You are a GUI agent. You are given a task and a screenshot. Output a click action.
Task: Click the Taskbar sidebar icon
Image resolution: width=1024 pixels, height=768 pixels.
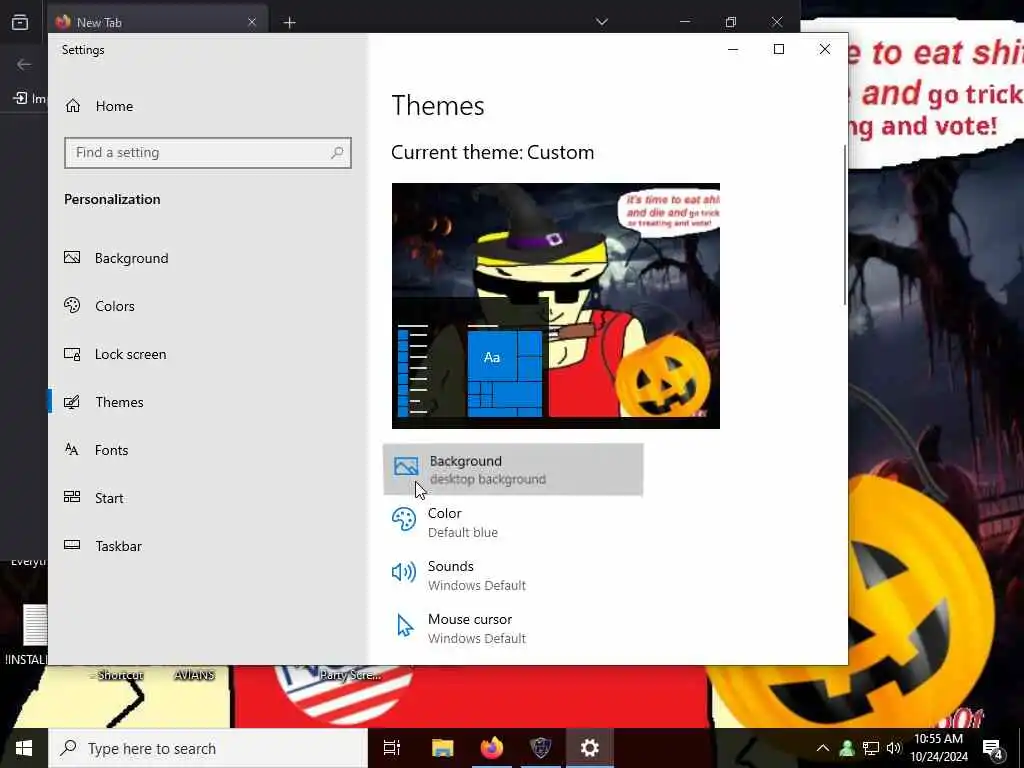pos(72,545)
